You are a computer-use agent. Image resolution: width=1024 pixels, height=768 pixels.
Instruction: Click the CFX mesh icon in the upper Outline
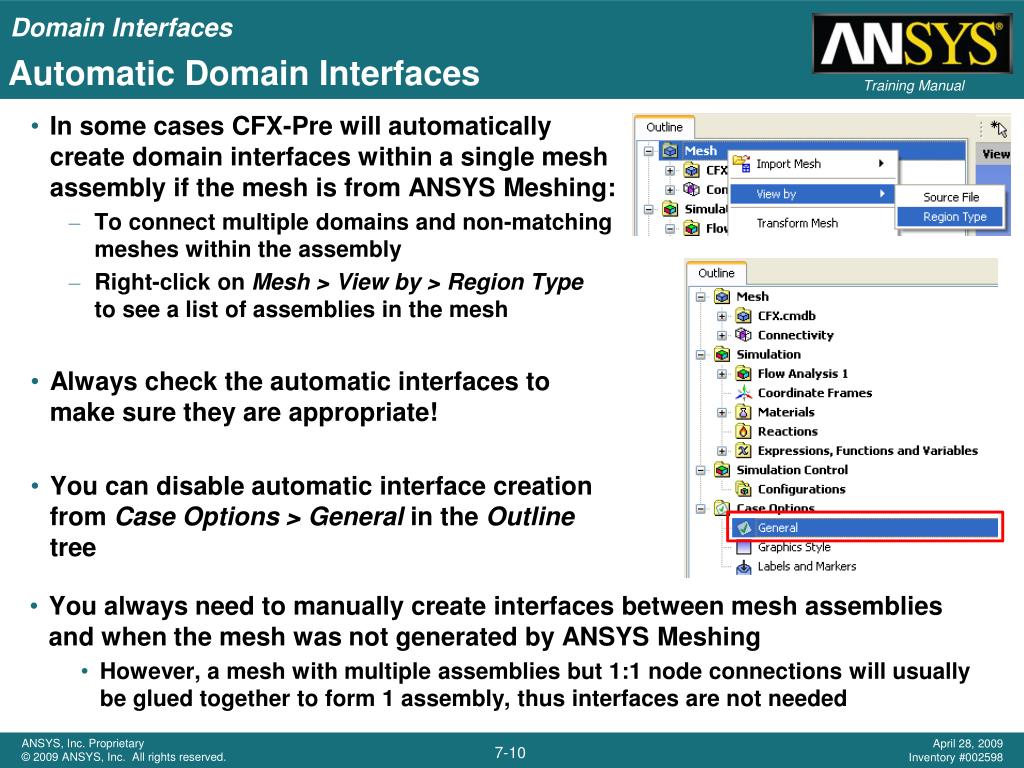[x=692, y=170]
